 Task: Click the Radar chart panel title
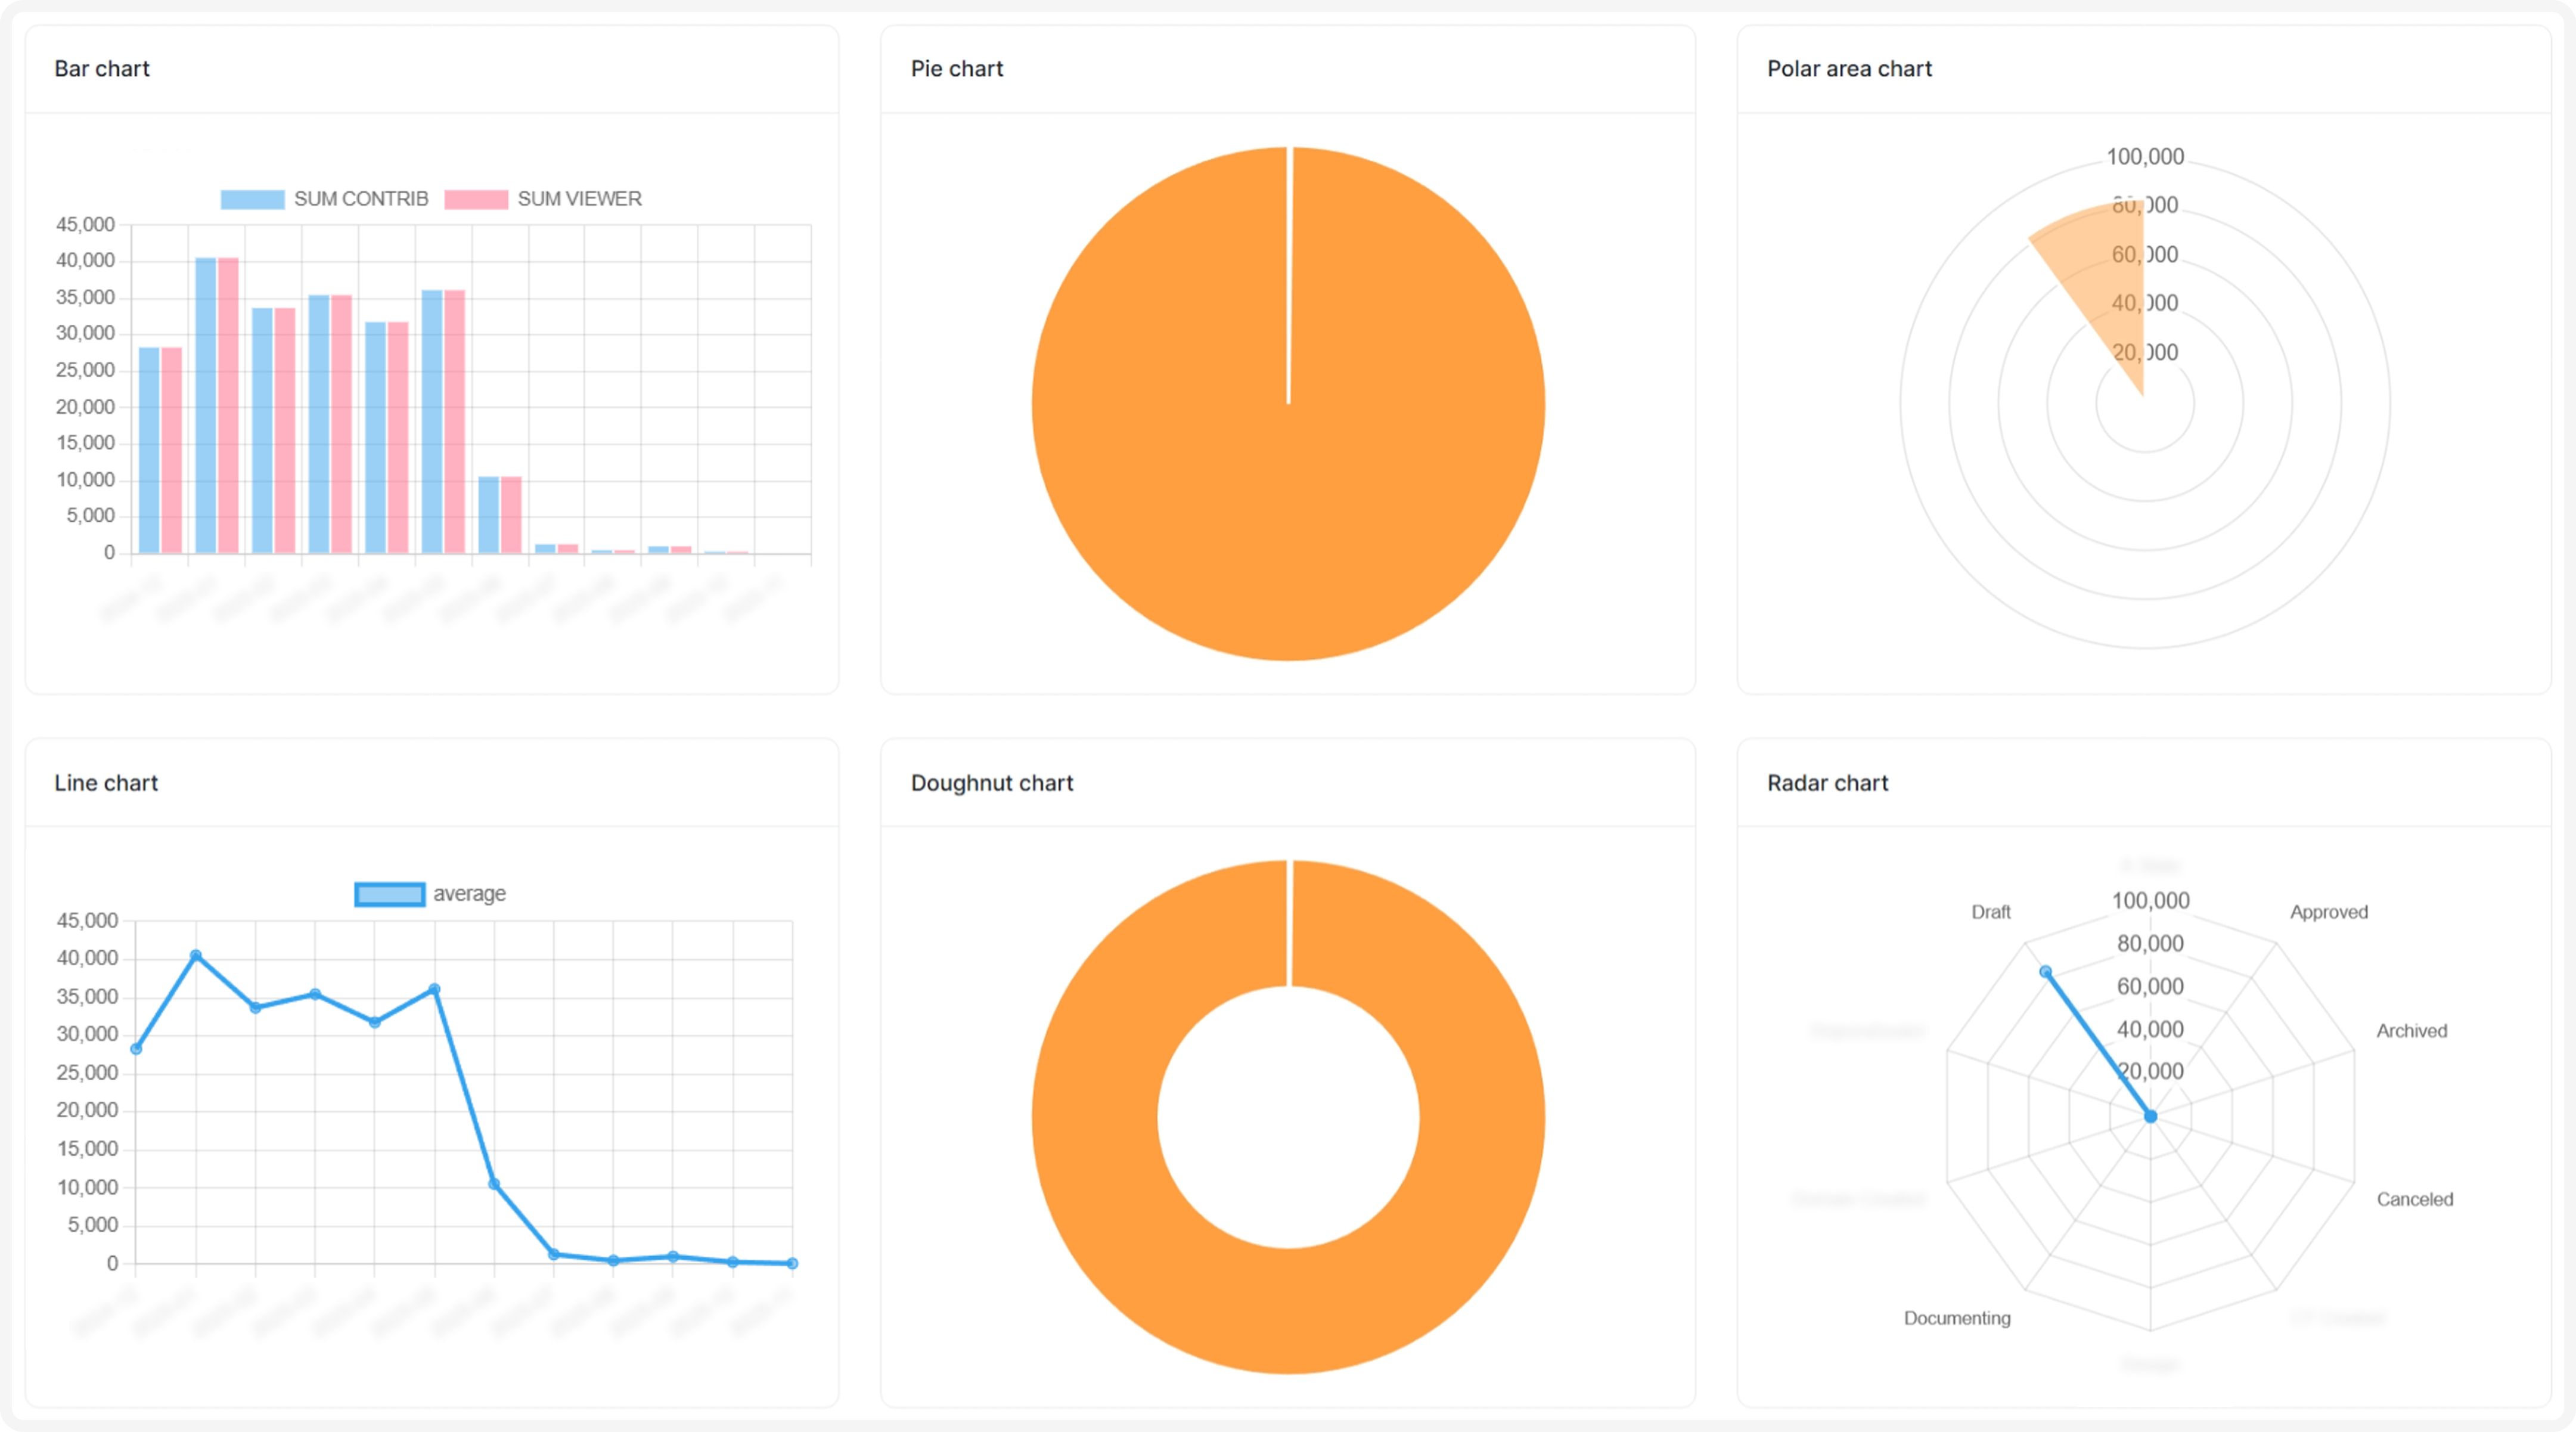[x=1828, y=783]
